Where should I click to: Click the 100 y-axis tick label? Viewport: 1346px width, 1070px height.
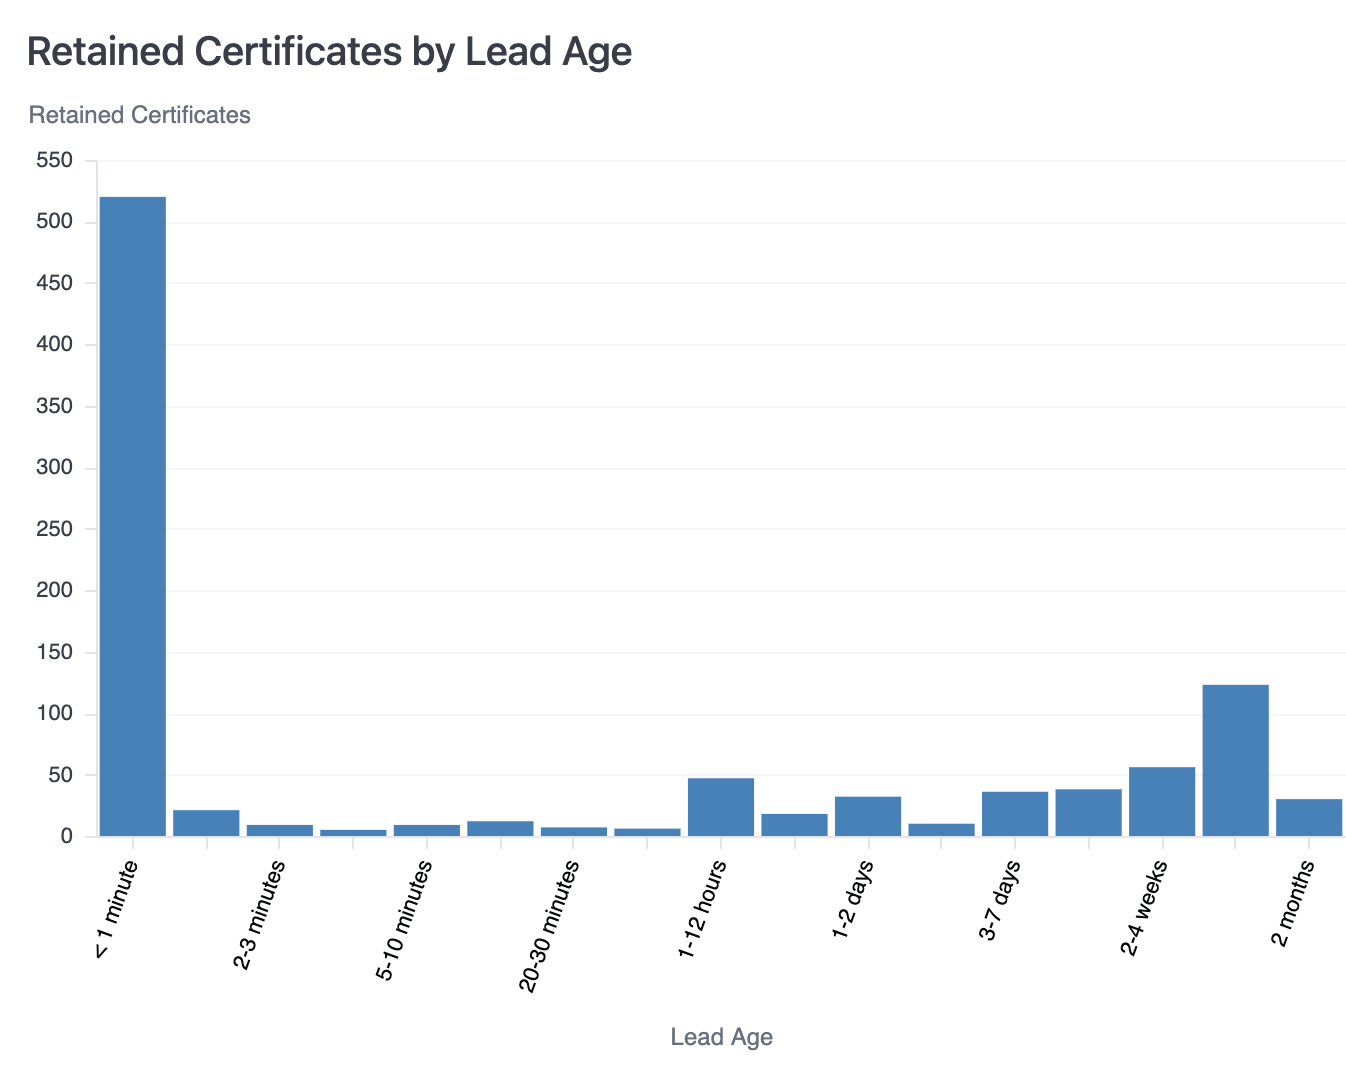[x=54, y=714]
